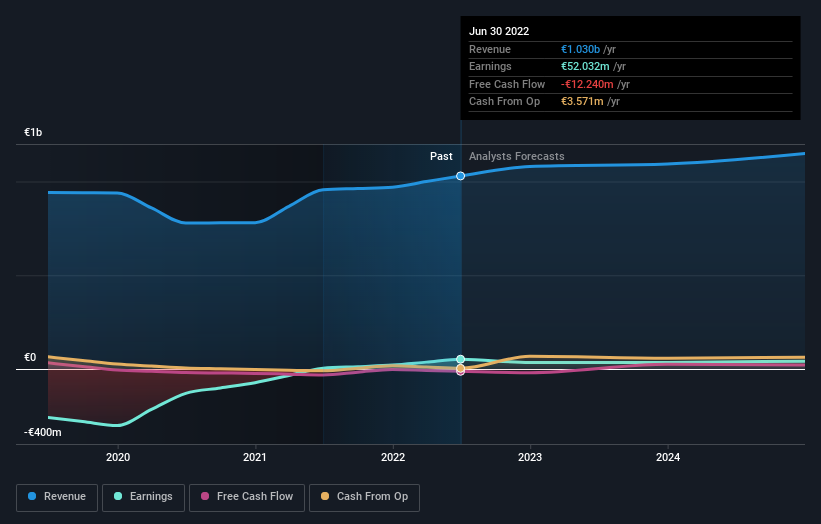Screen dimensions: 821x524
Task: Toggle the Cash From Op legend button
Action: click(364, 497)
